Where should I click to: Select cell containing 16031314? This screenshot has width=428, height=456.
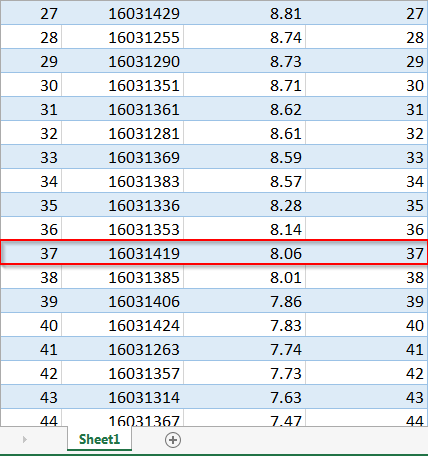[122, 398]
